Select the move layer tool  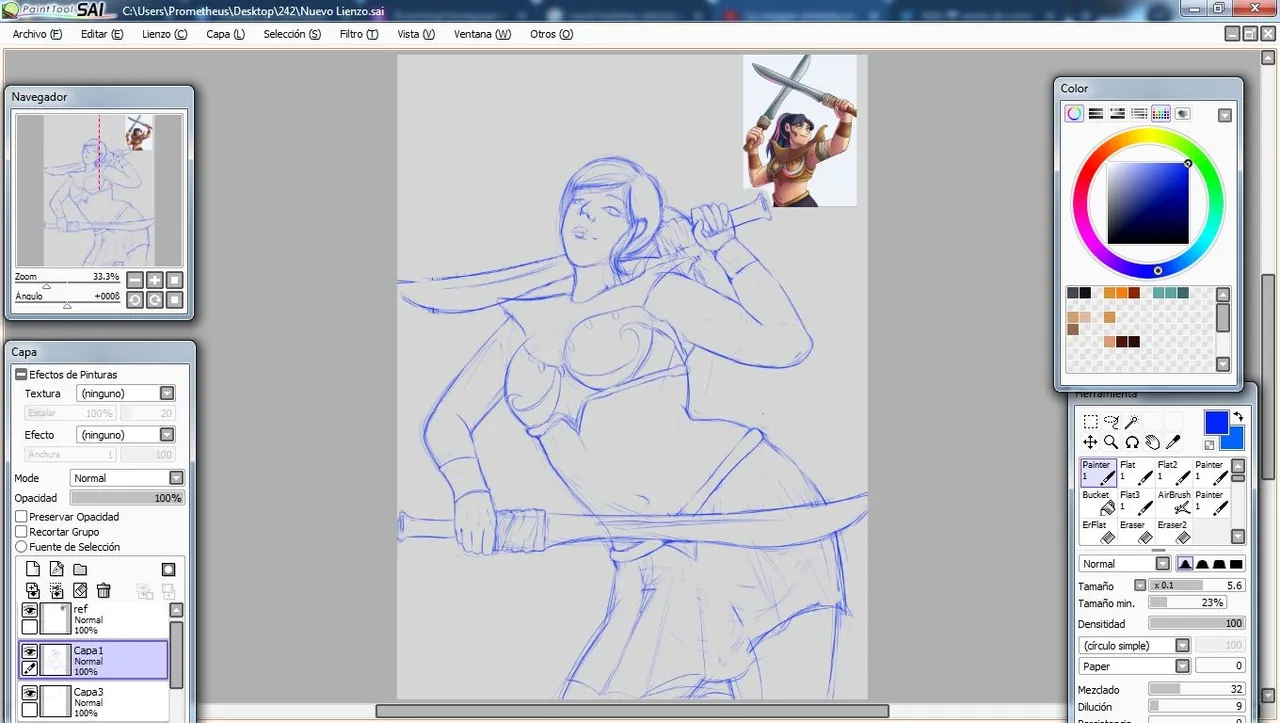pos(1091,442)
